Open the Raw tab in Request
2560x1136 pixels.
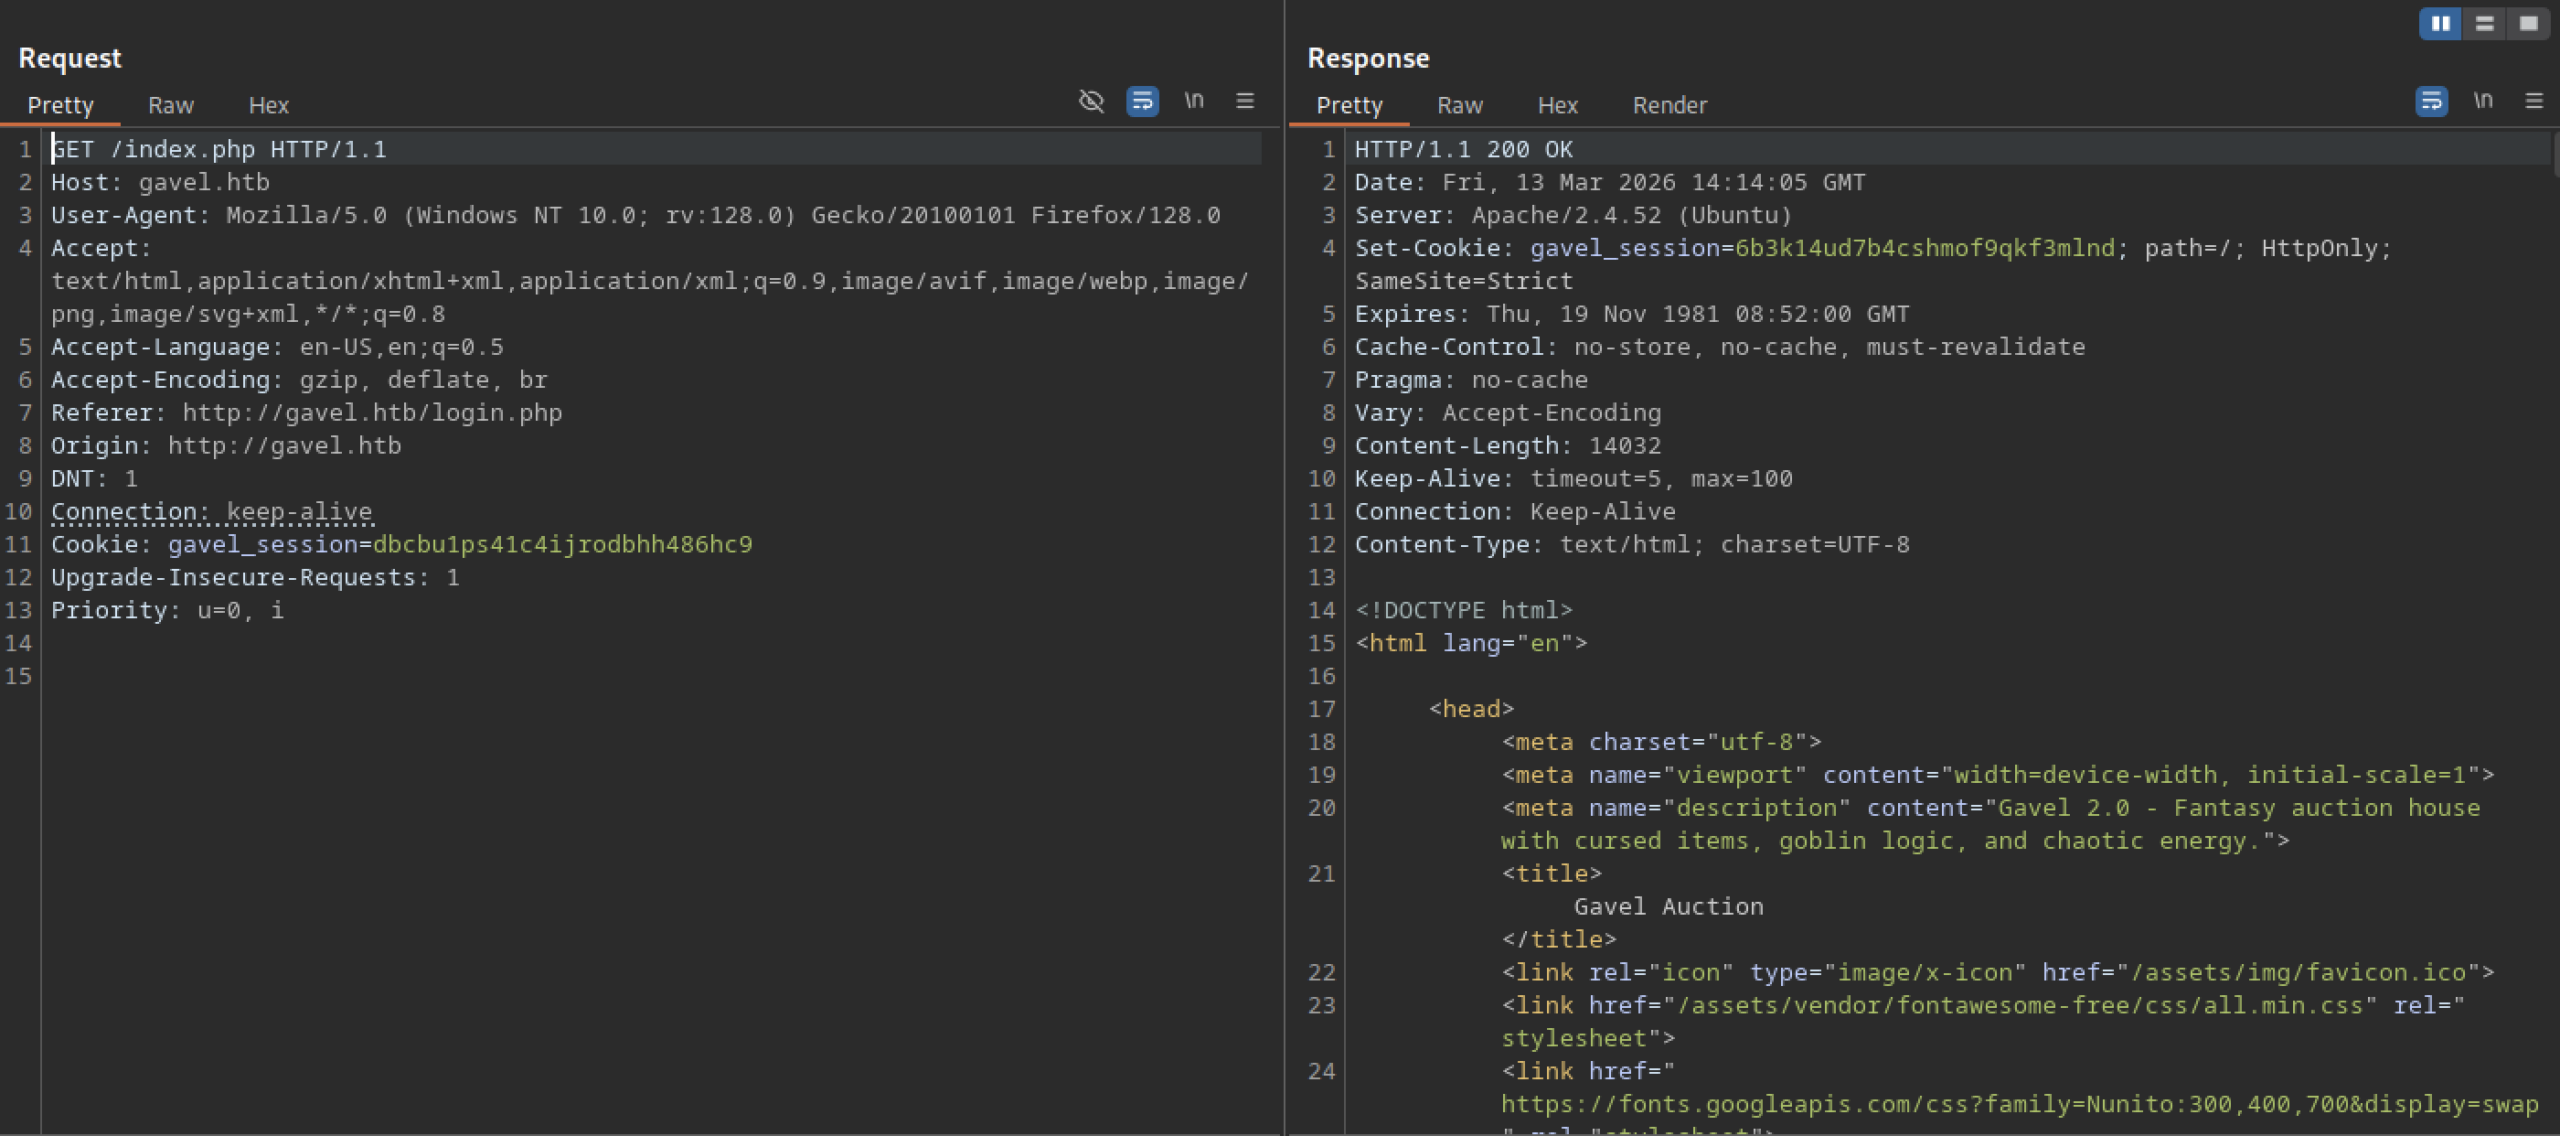click(170, 105)
